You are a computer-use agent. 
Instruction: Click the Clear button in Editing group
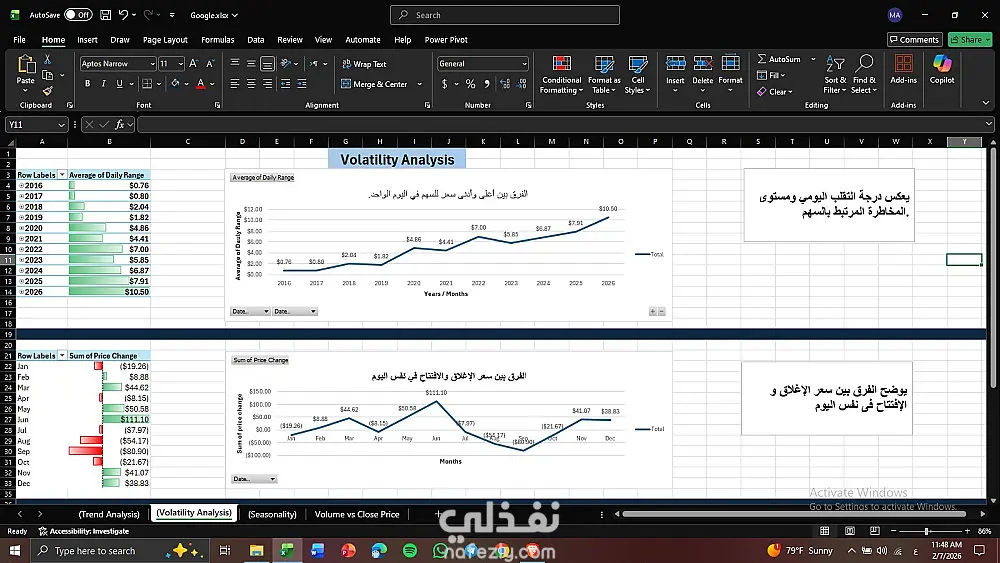coord(775,92)
